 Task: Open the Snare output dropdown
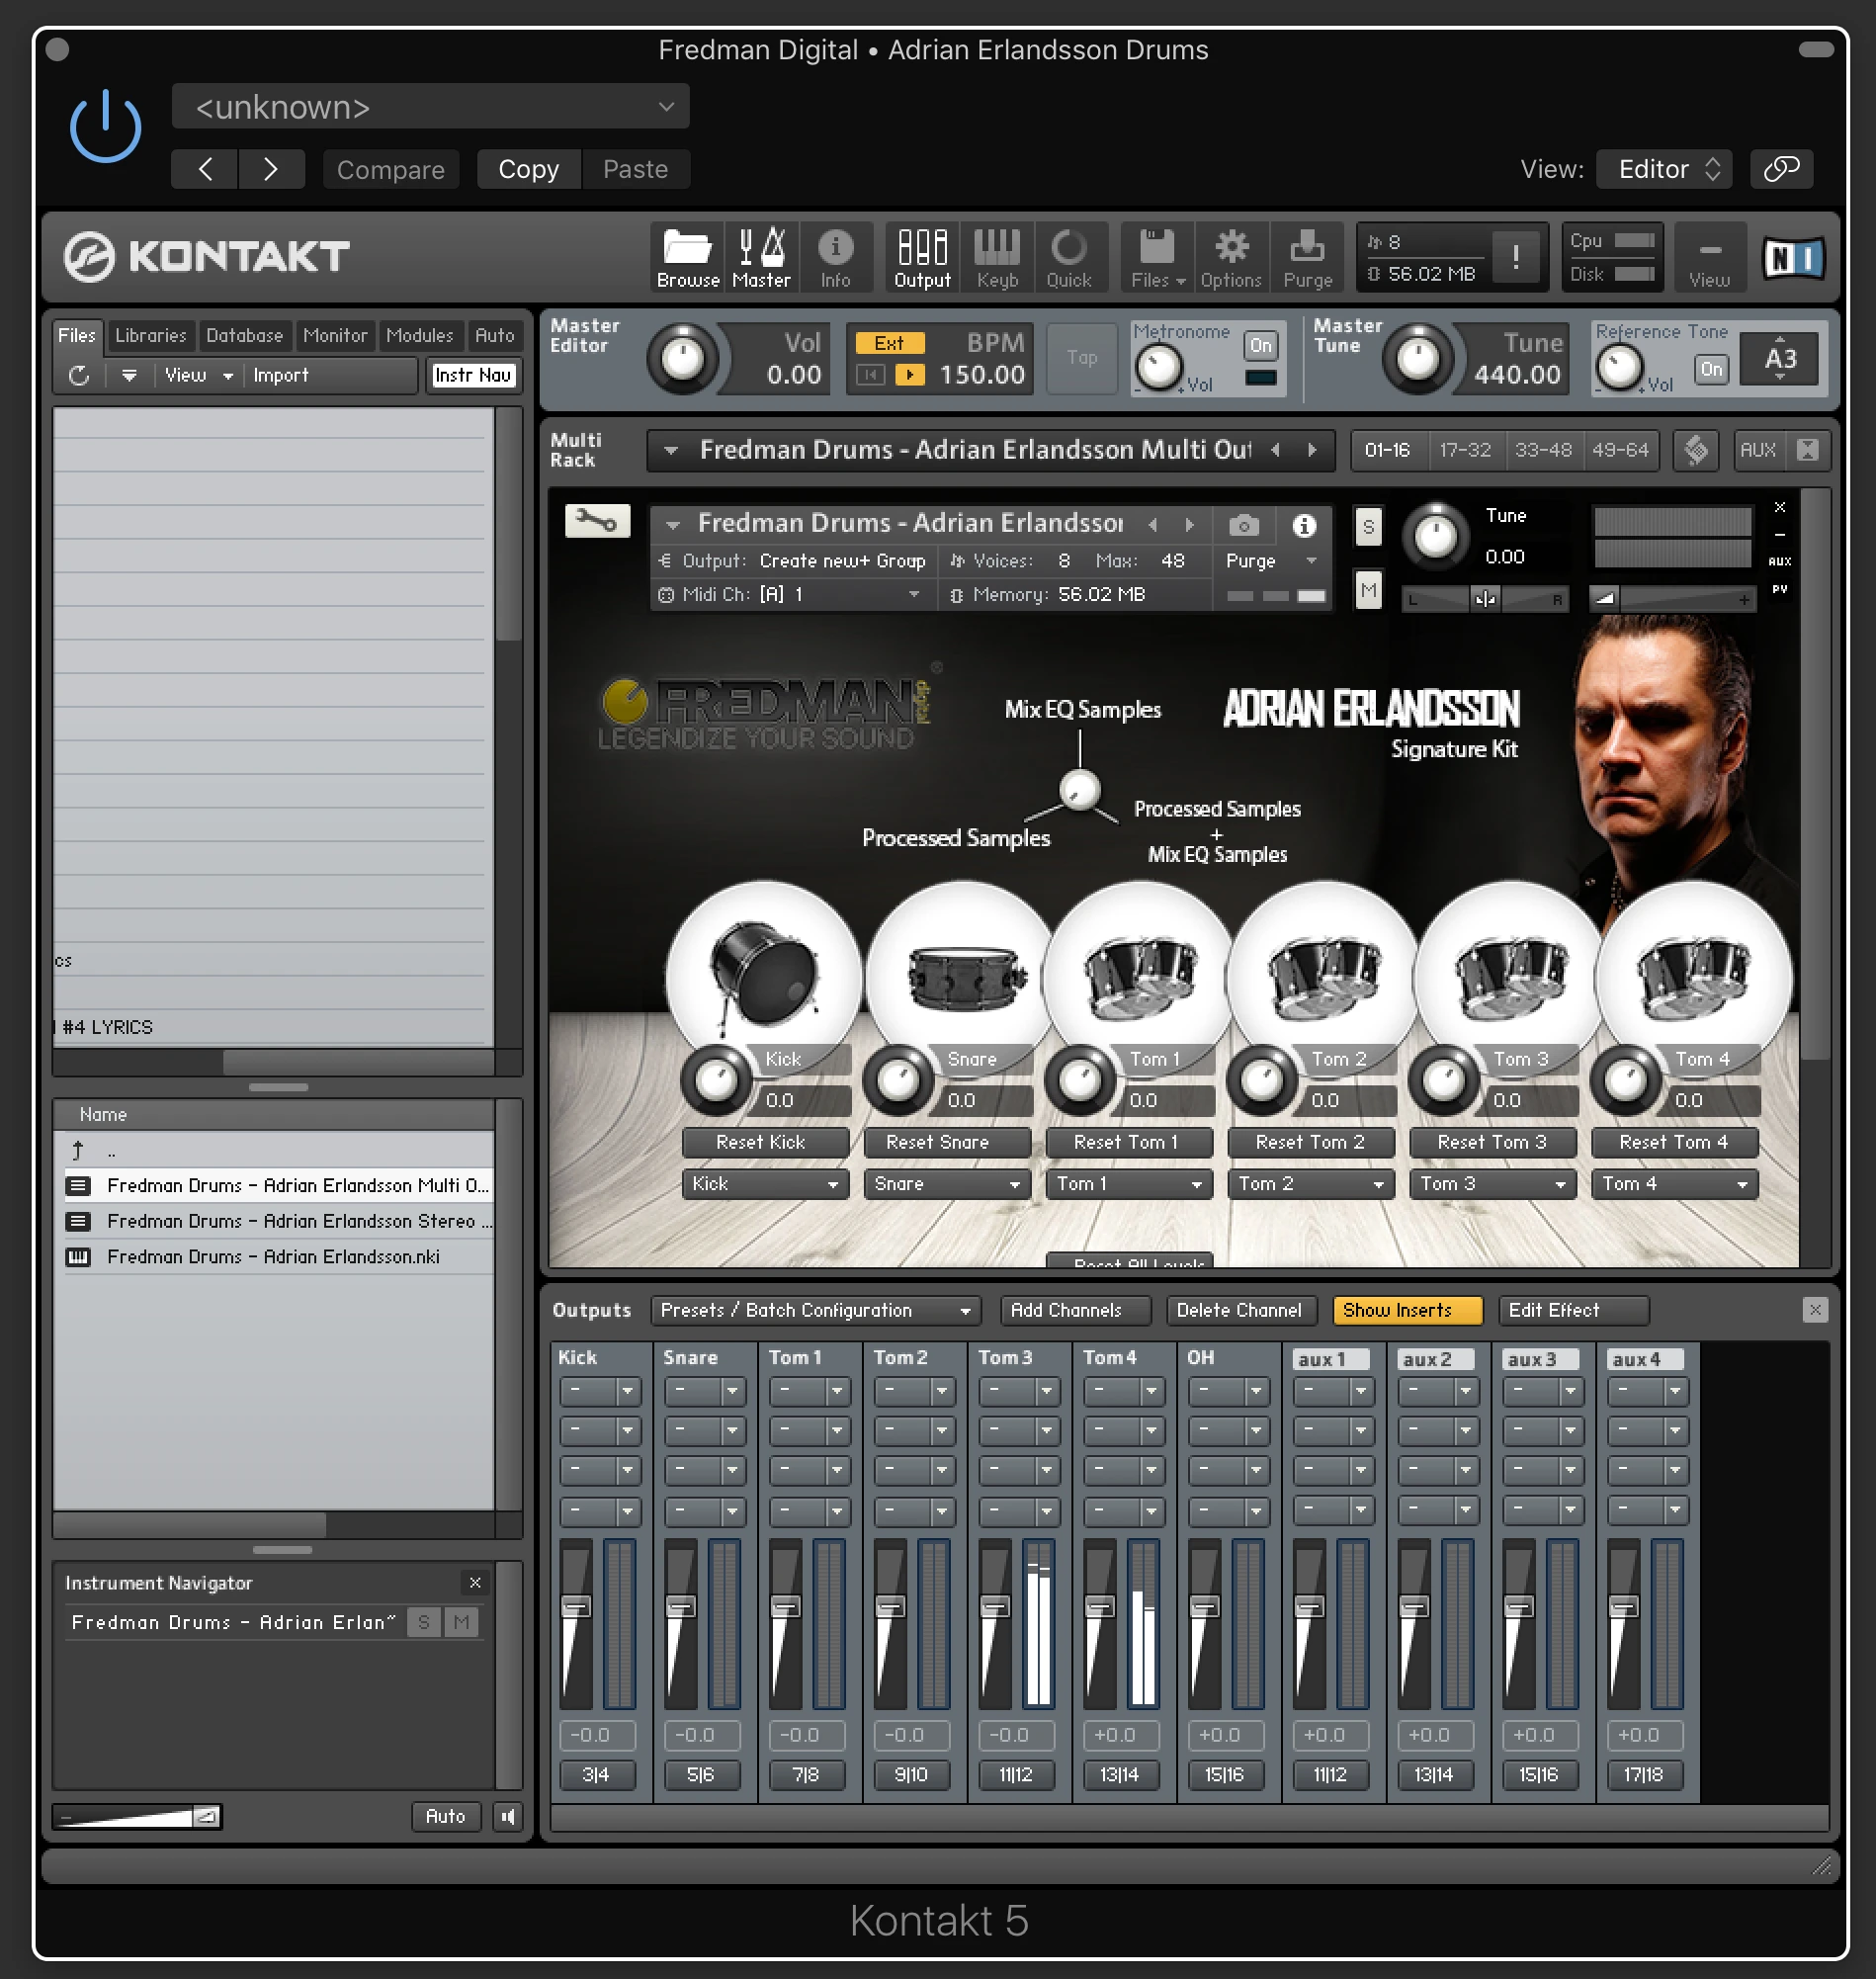click(947, 1184)
